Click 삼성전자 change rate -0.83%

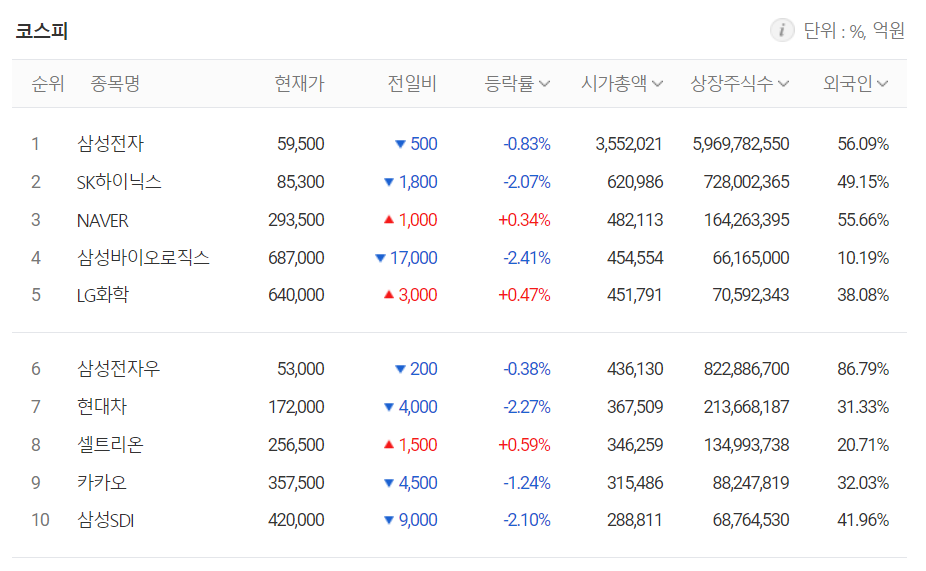527,143
